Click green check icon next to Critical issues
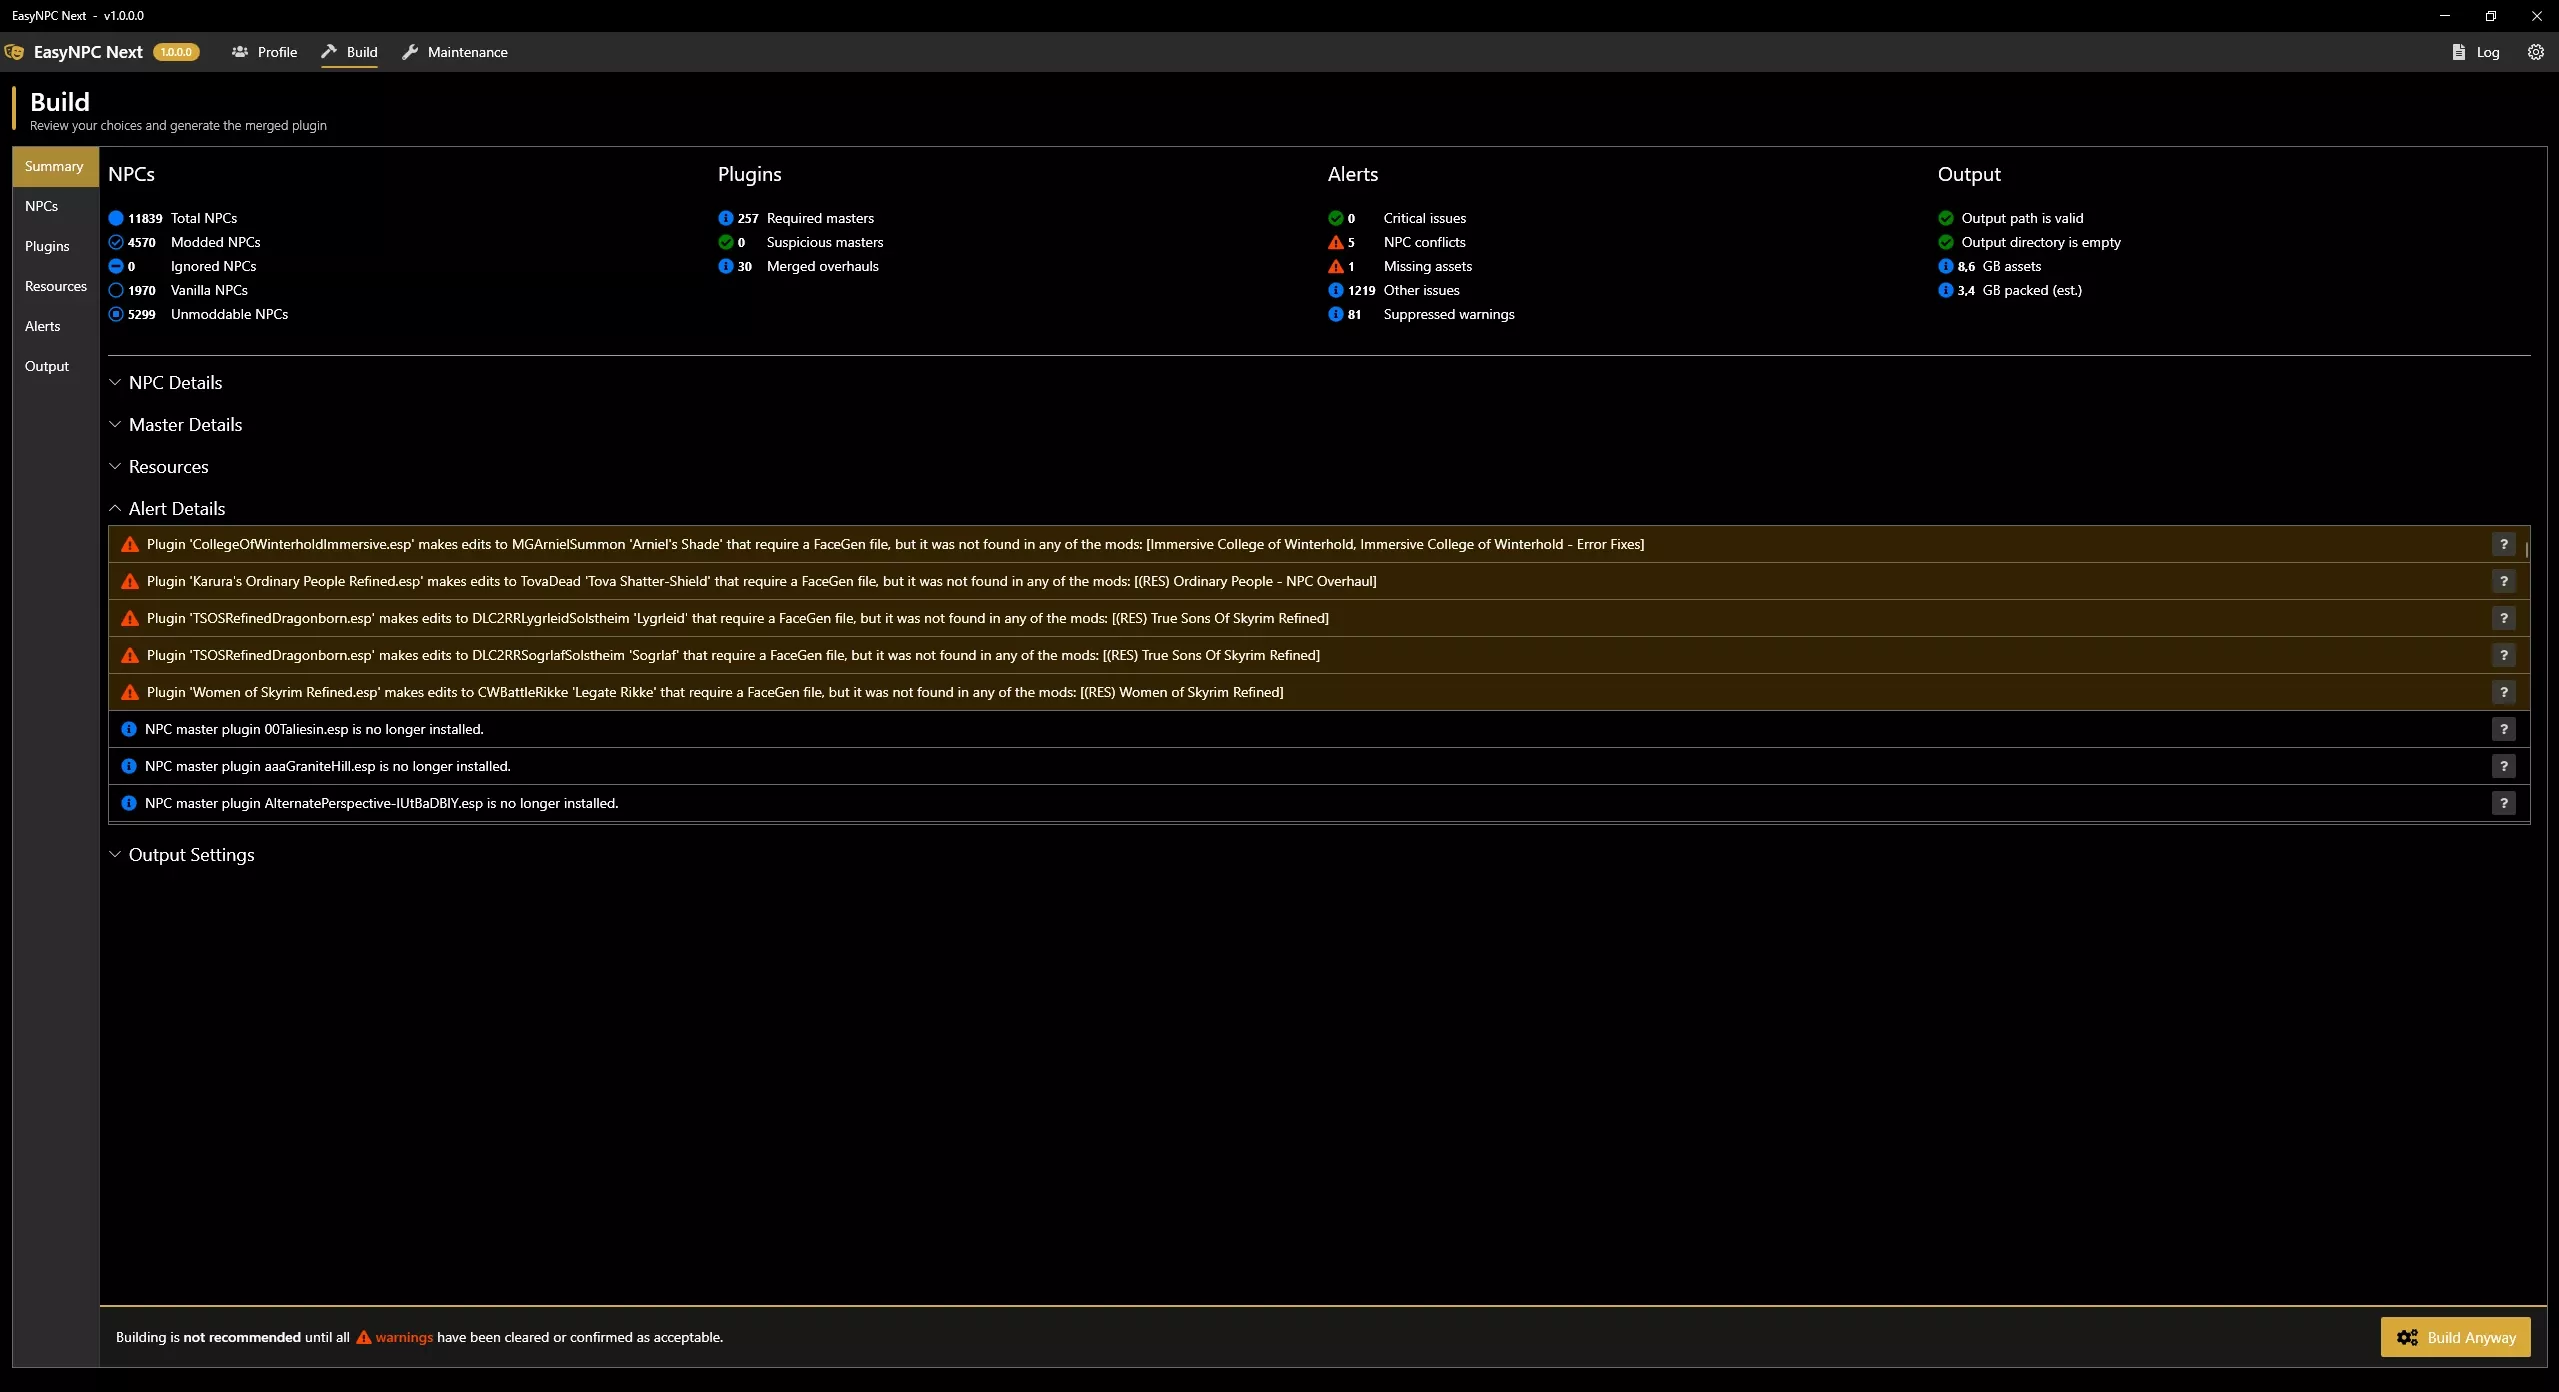The image size is (2559, 1392). pyautogui.click(x=1335, y=218)
